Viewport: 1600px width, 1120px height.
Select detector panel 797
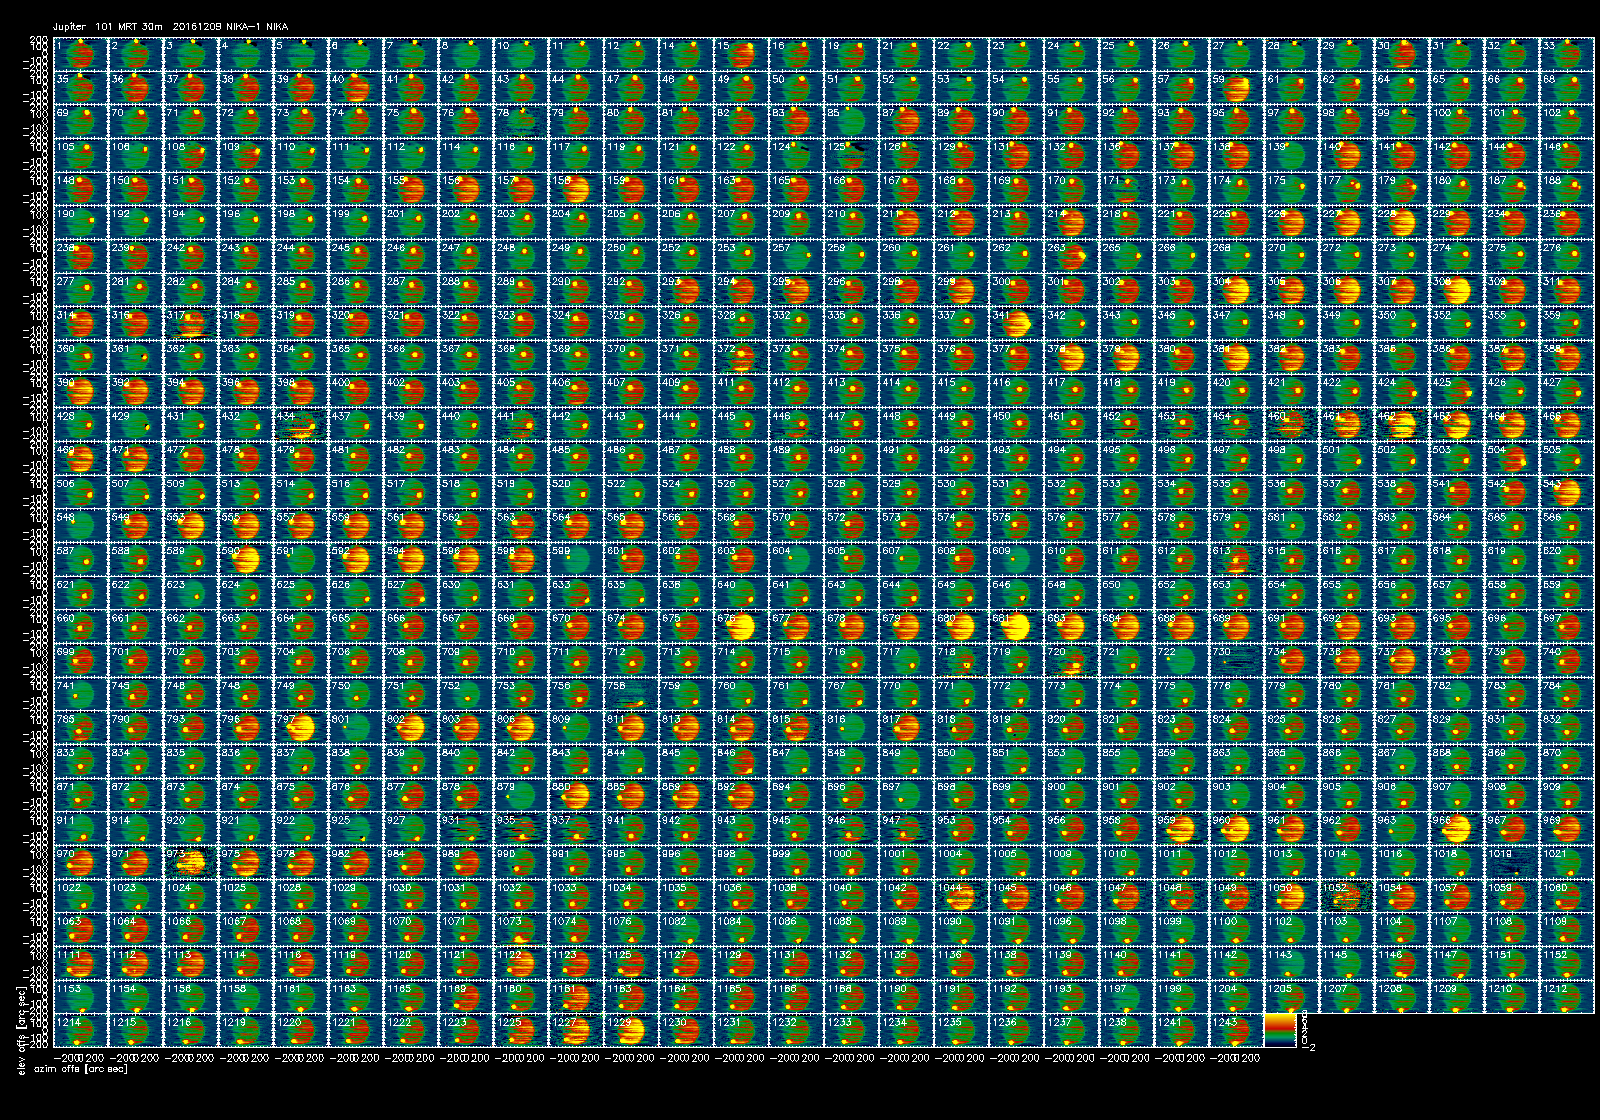click(300, 728)
